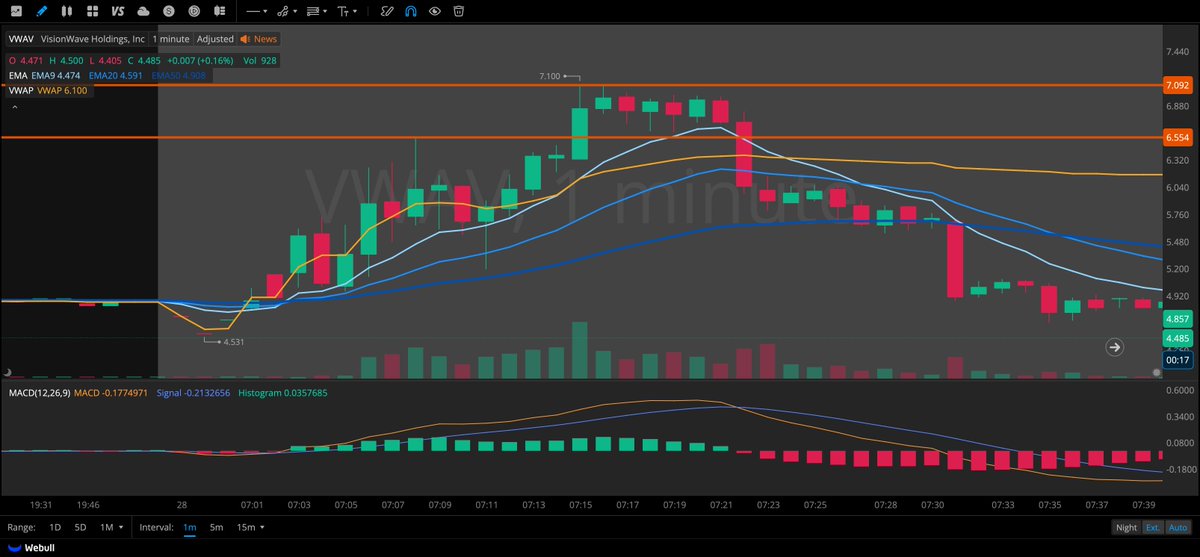Select the blue drawing pencil tool
1200x557 pixels.
41,11
